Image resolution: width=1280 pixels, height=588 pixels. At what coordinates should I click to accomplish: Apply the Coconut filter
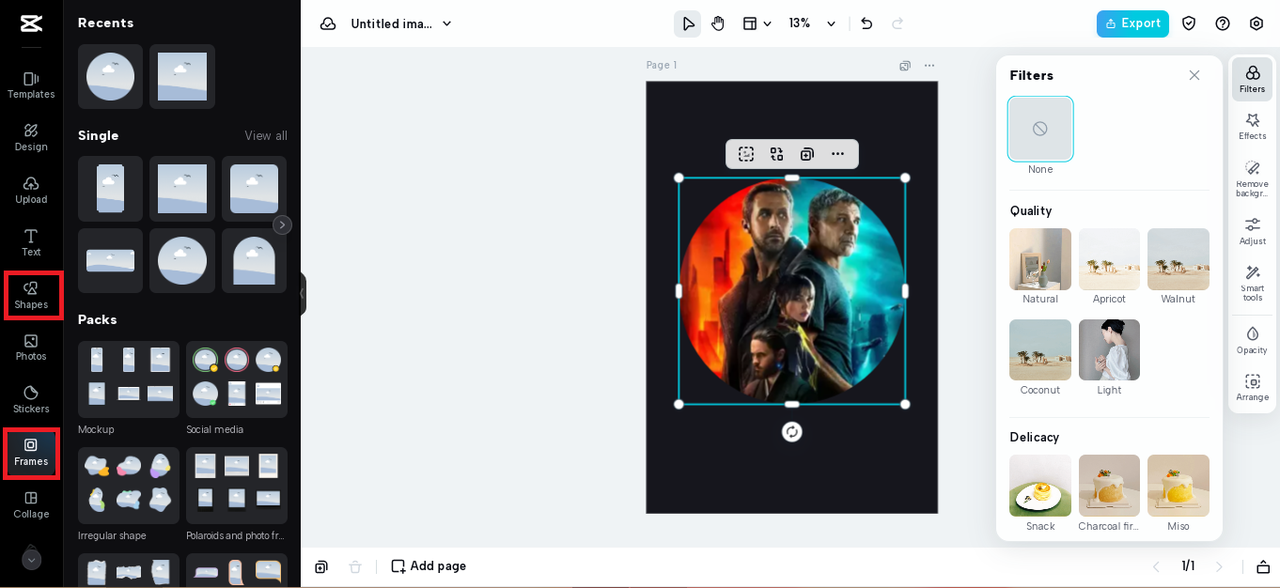pos(1040,350)
